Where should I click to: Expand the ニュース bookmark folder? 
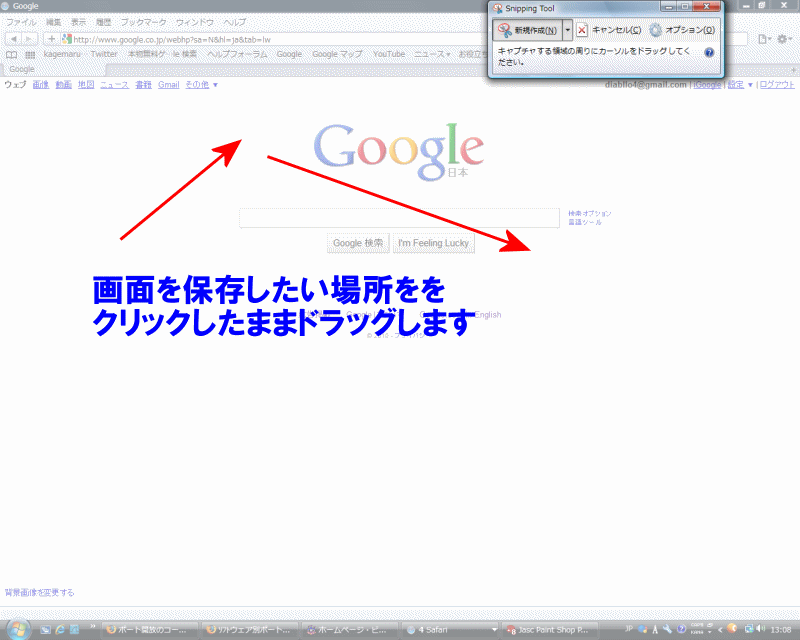click(432, 54)
